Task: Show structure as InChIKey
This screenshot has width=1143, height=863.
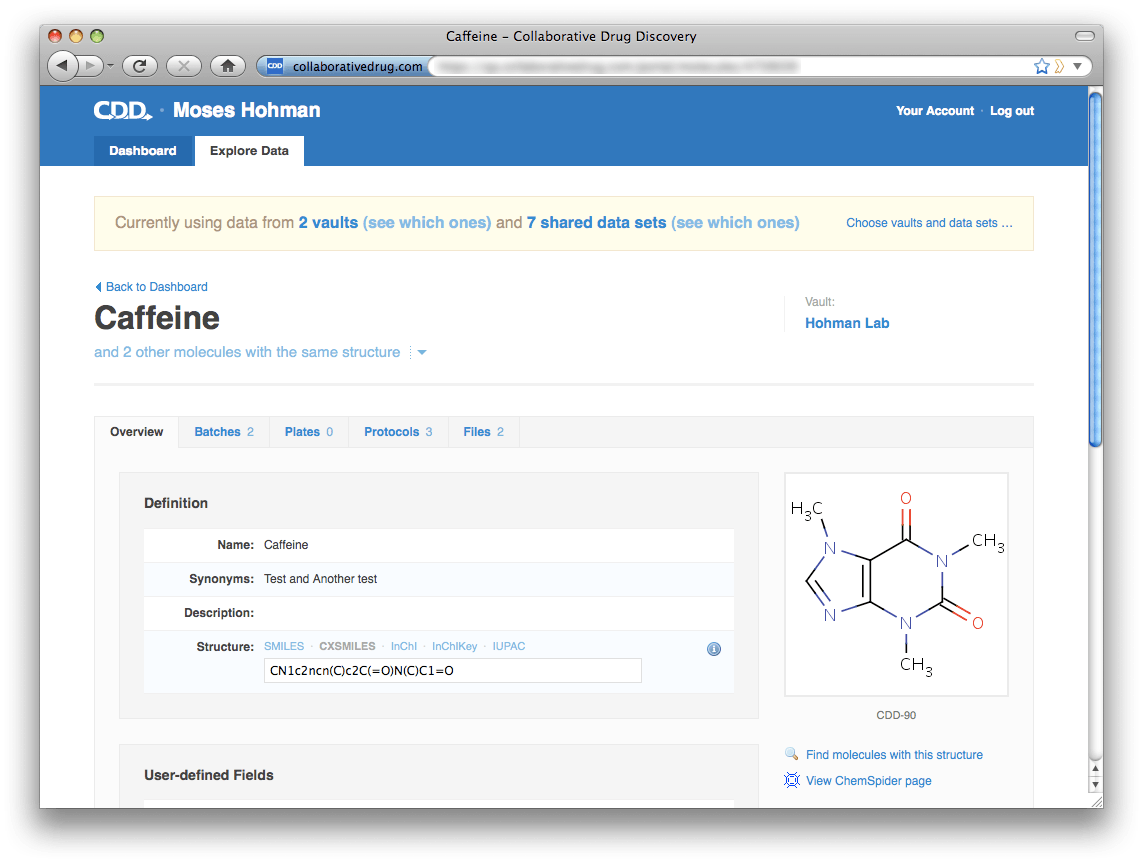Action: [454, 647]
